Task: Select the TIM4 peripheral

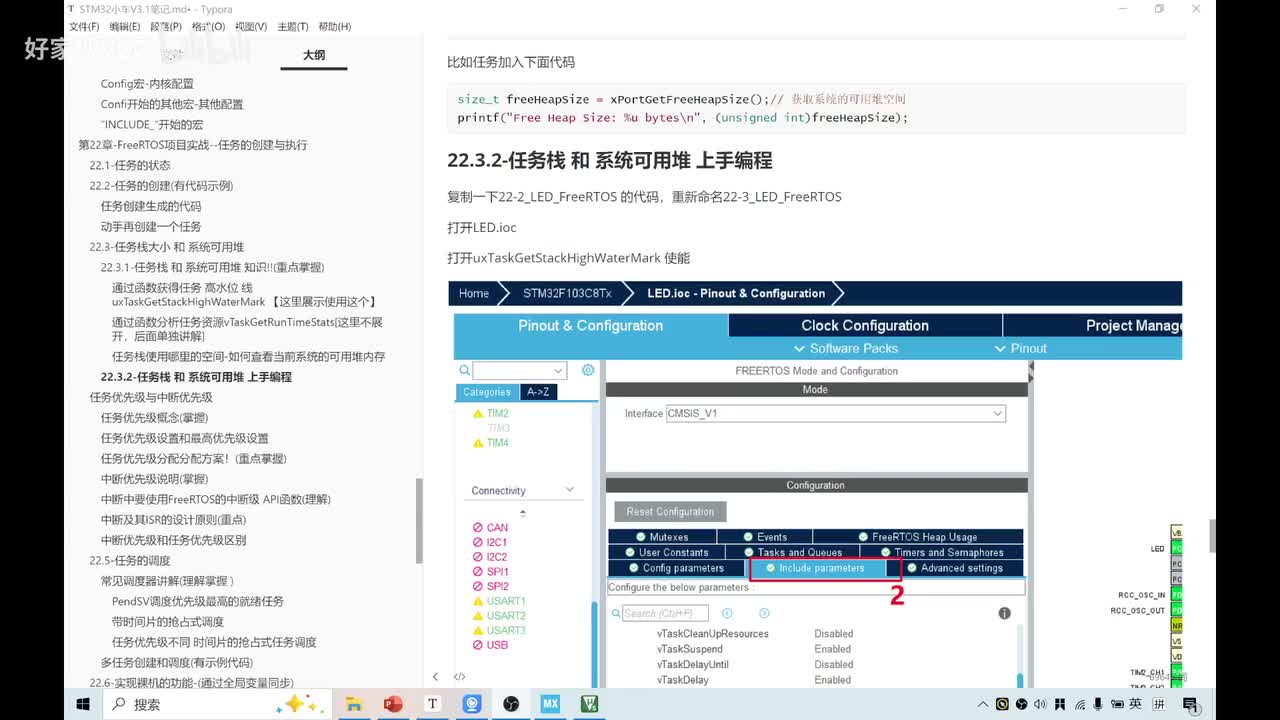Action: click(x=497, y=443)
